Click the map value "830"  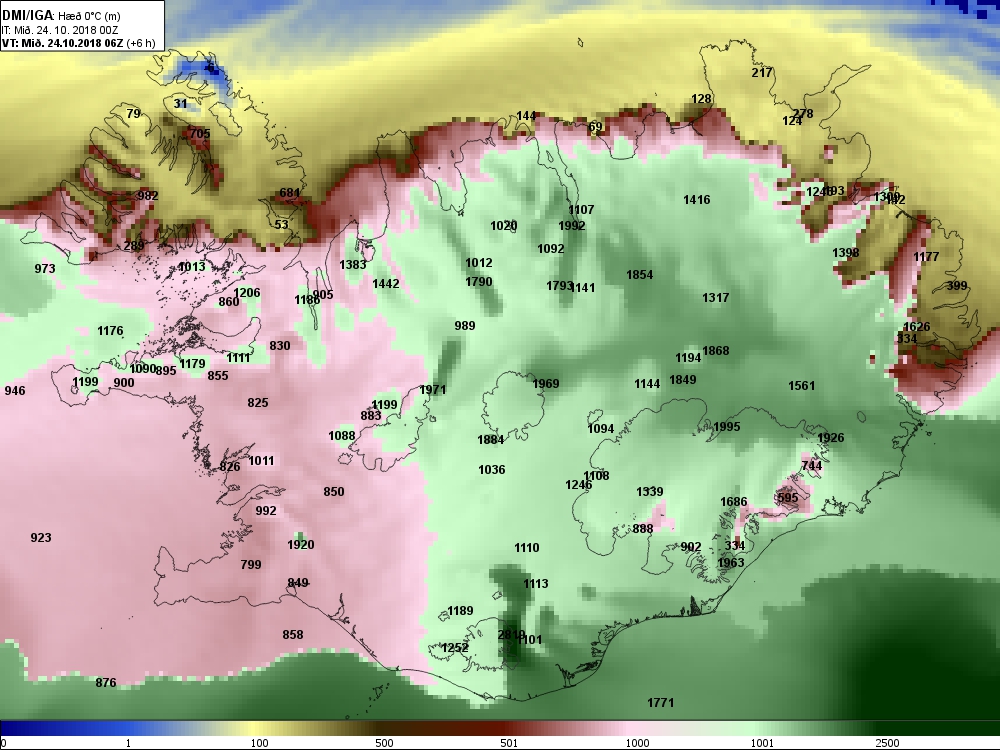[x=279, y=346]
